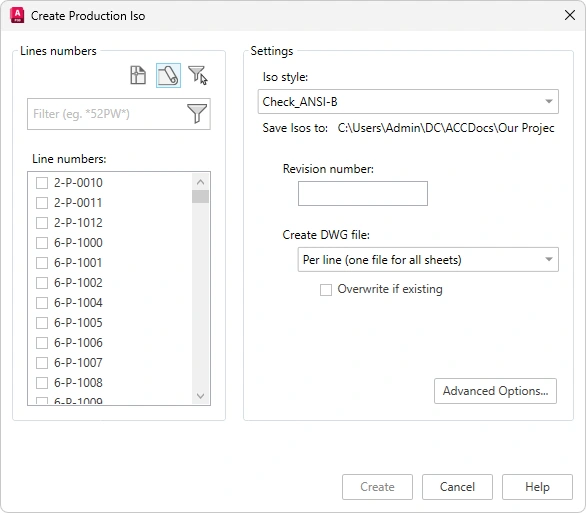
Task: Click the AutoCAD Plant 3D app icon
Action: 17,15
